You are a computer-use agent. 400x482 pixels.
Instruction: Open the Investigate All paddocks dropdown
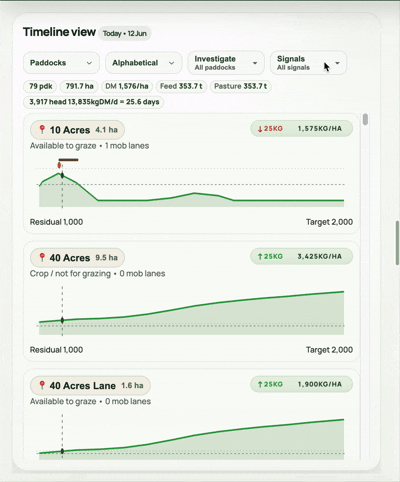pos(226,63)
